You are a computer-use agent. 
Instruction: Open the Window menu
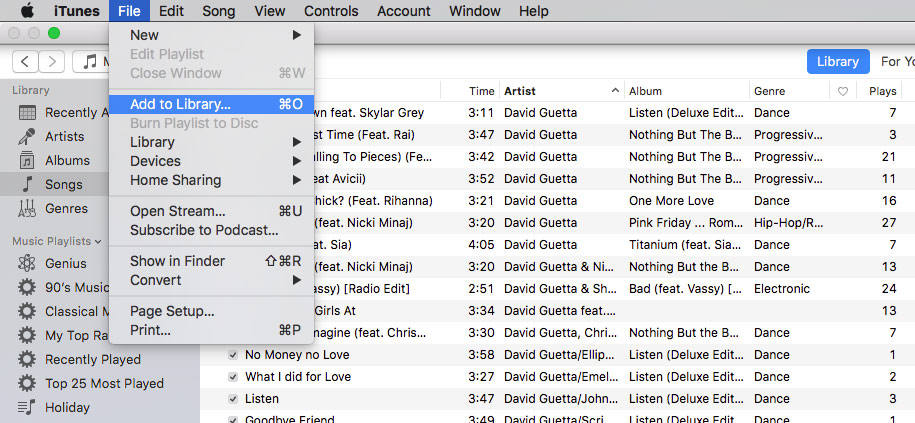pos(474,11)
